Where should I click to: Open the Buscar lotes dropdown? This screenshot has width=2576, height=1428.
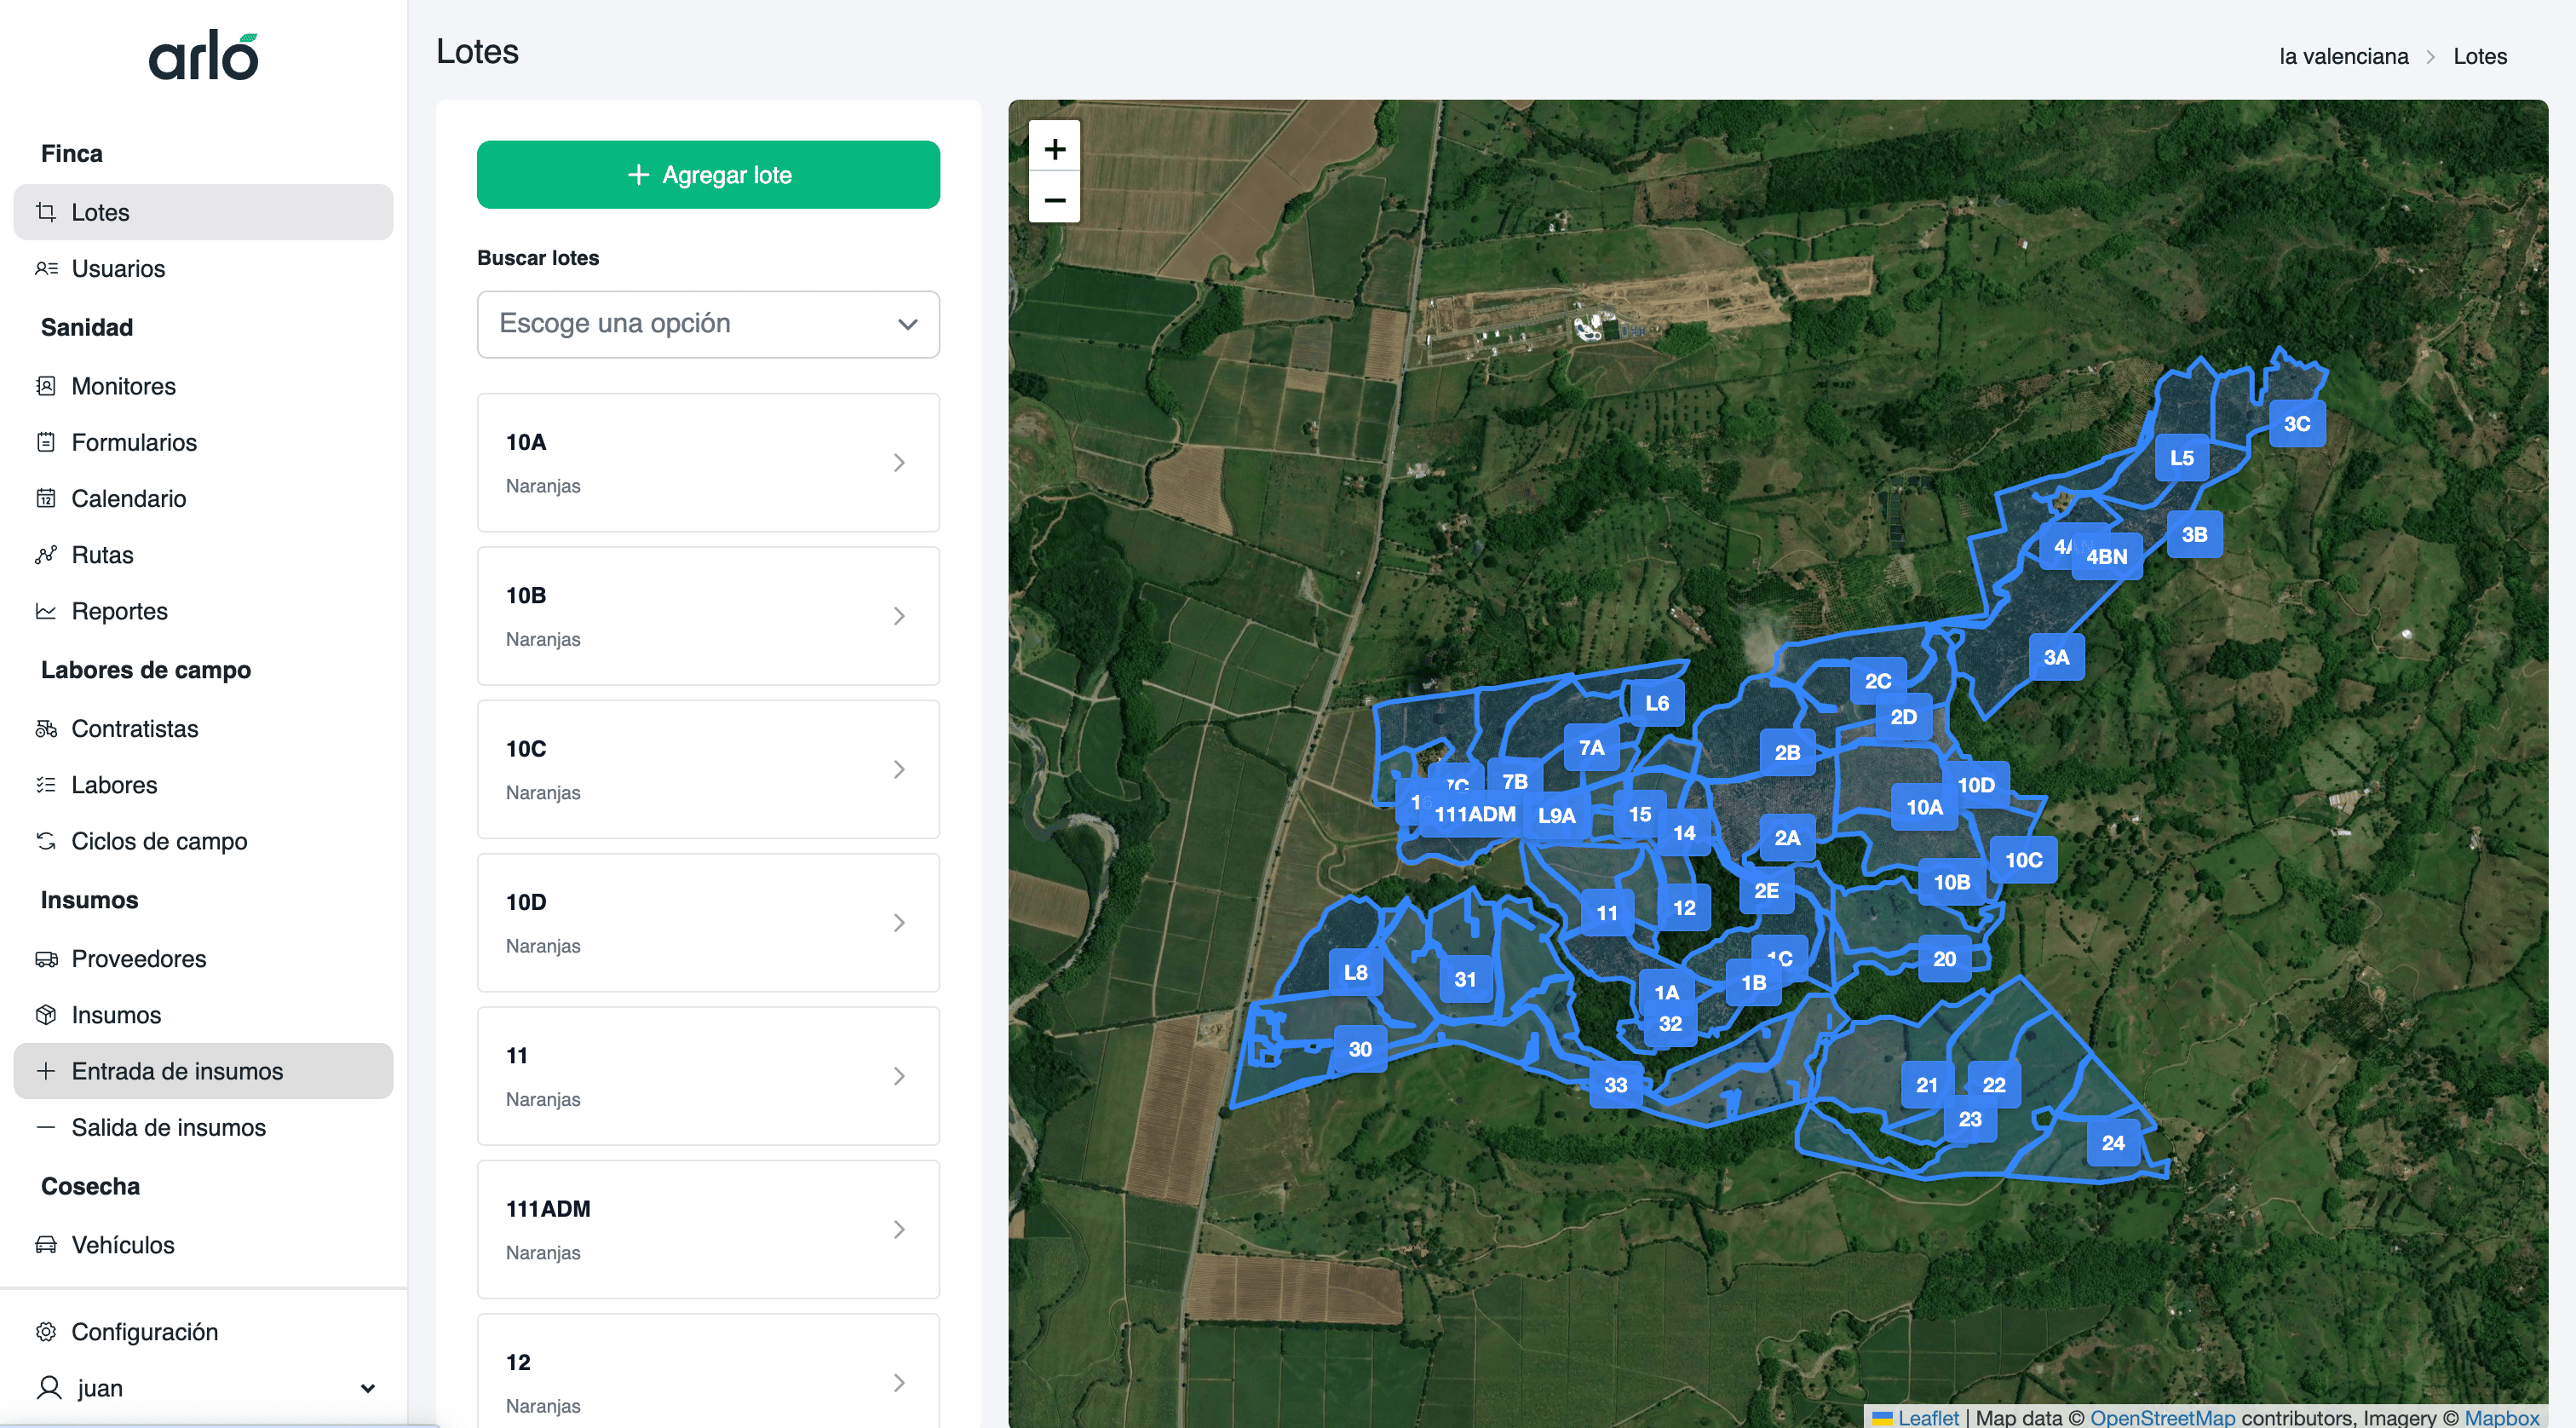708,324
